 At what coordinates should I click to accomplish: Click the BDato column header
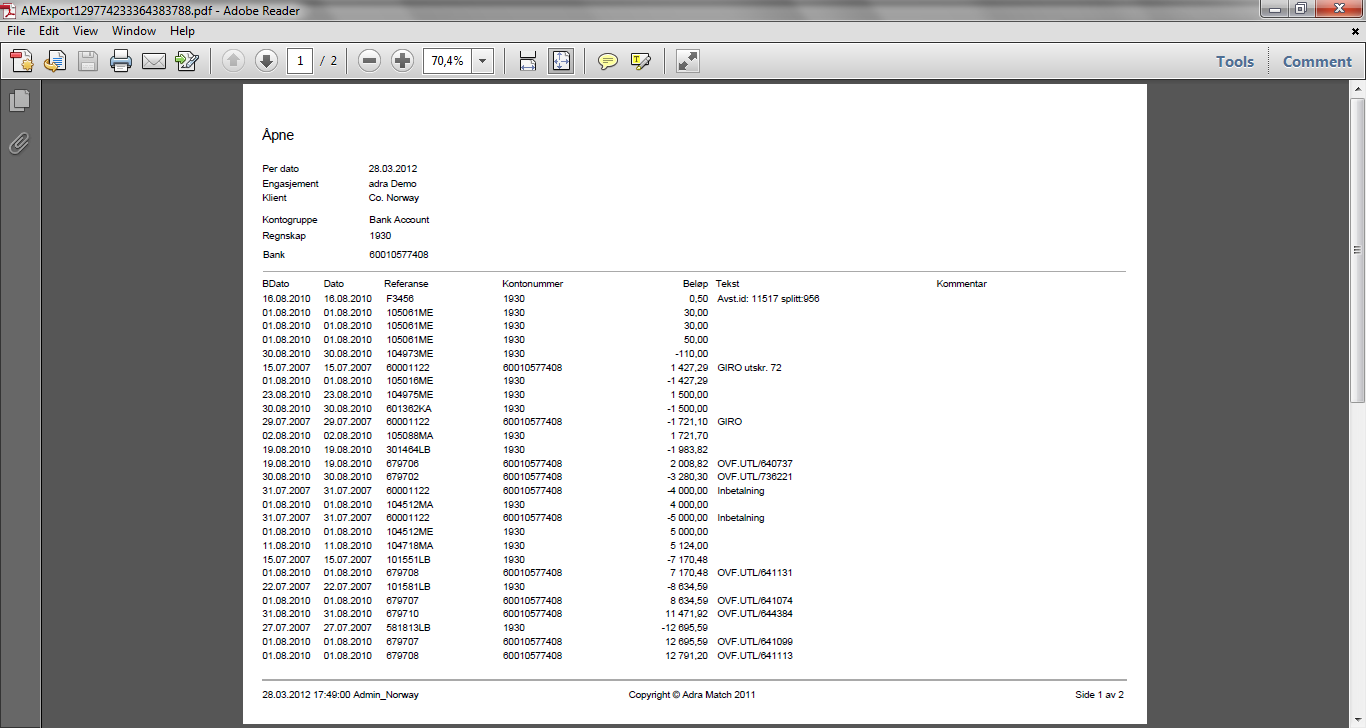tap(276, 284)
